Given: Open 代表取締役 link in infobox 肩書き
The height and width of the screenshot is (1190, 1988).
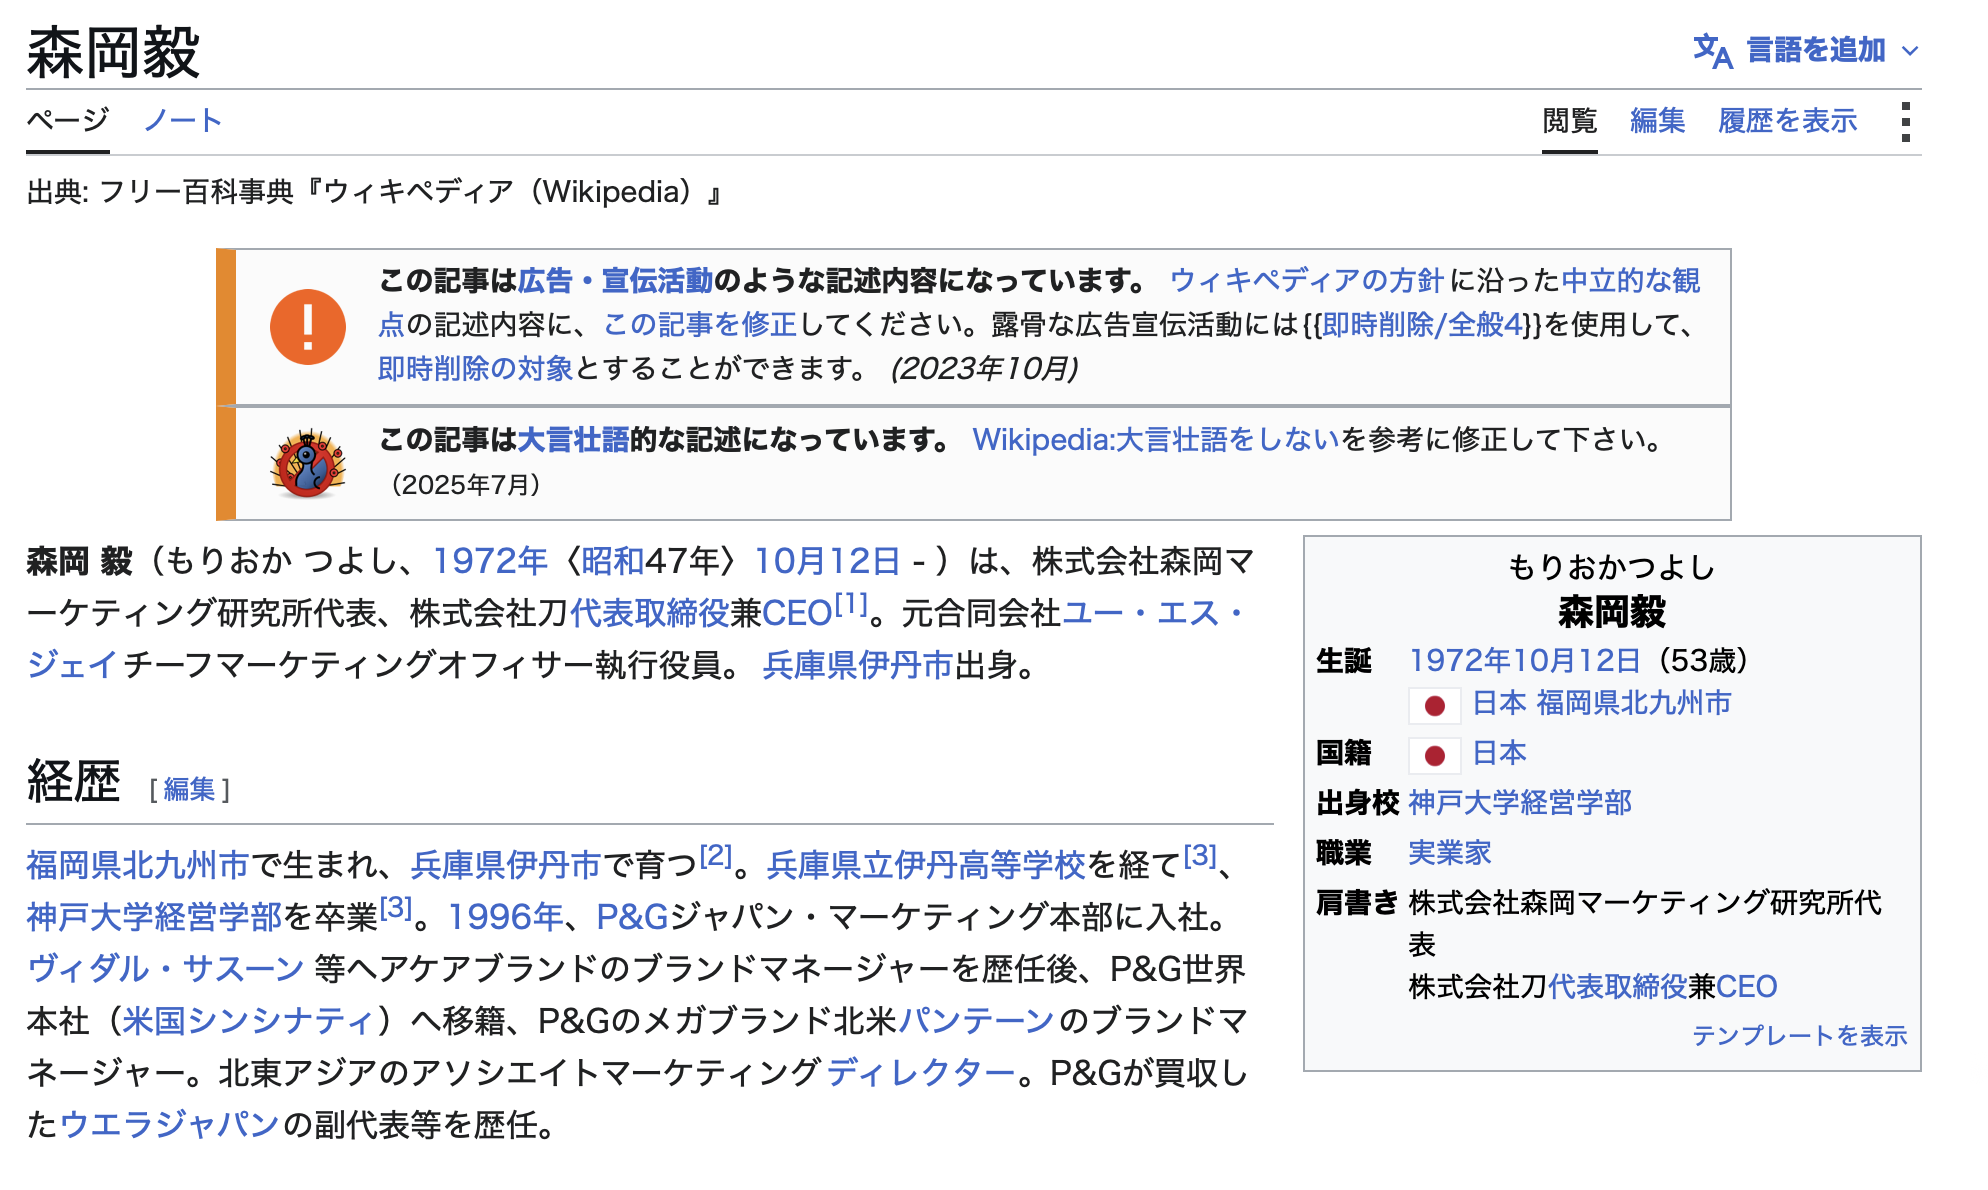Looking at the screenshot, I should point(1618,987).
